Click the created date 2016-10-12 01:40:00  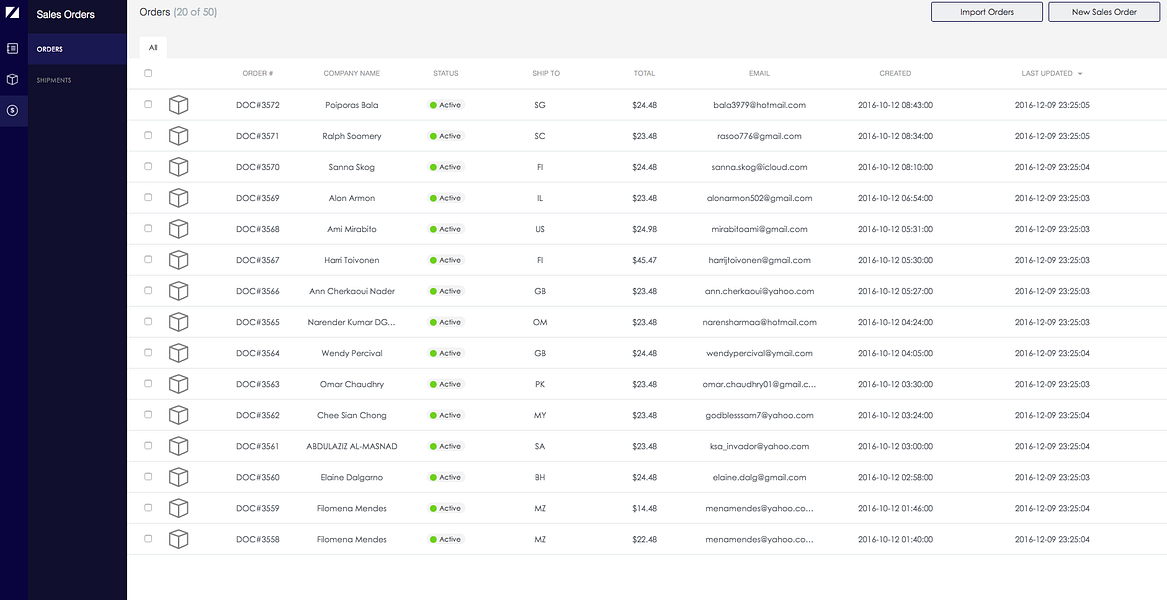pos(895,540)
